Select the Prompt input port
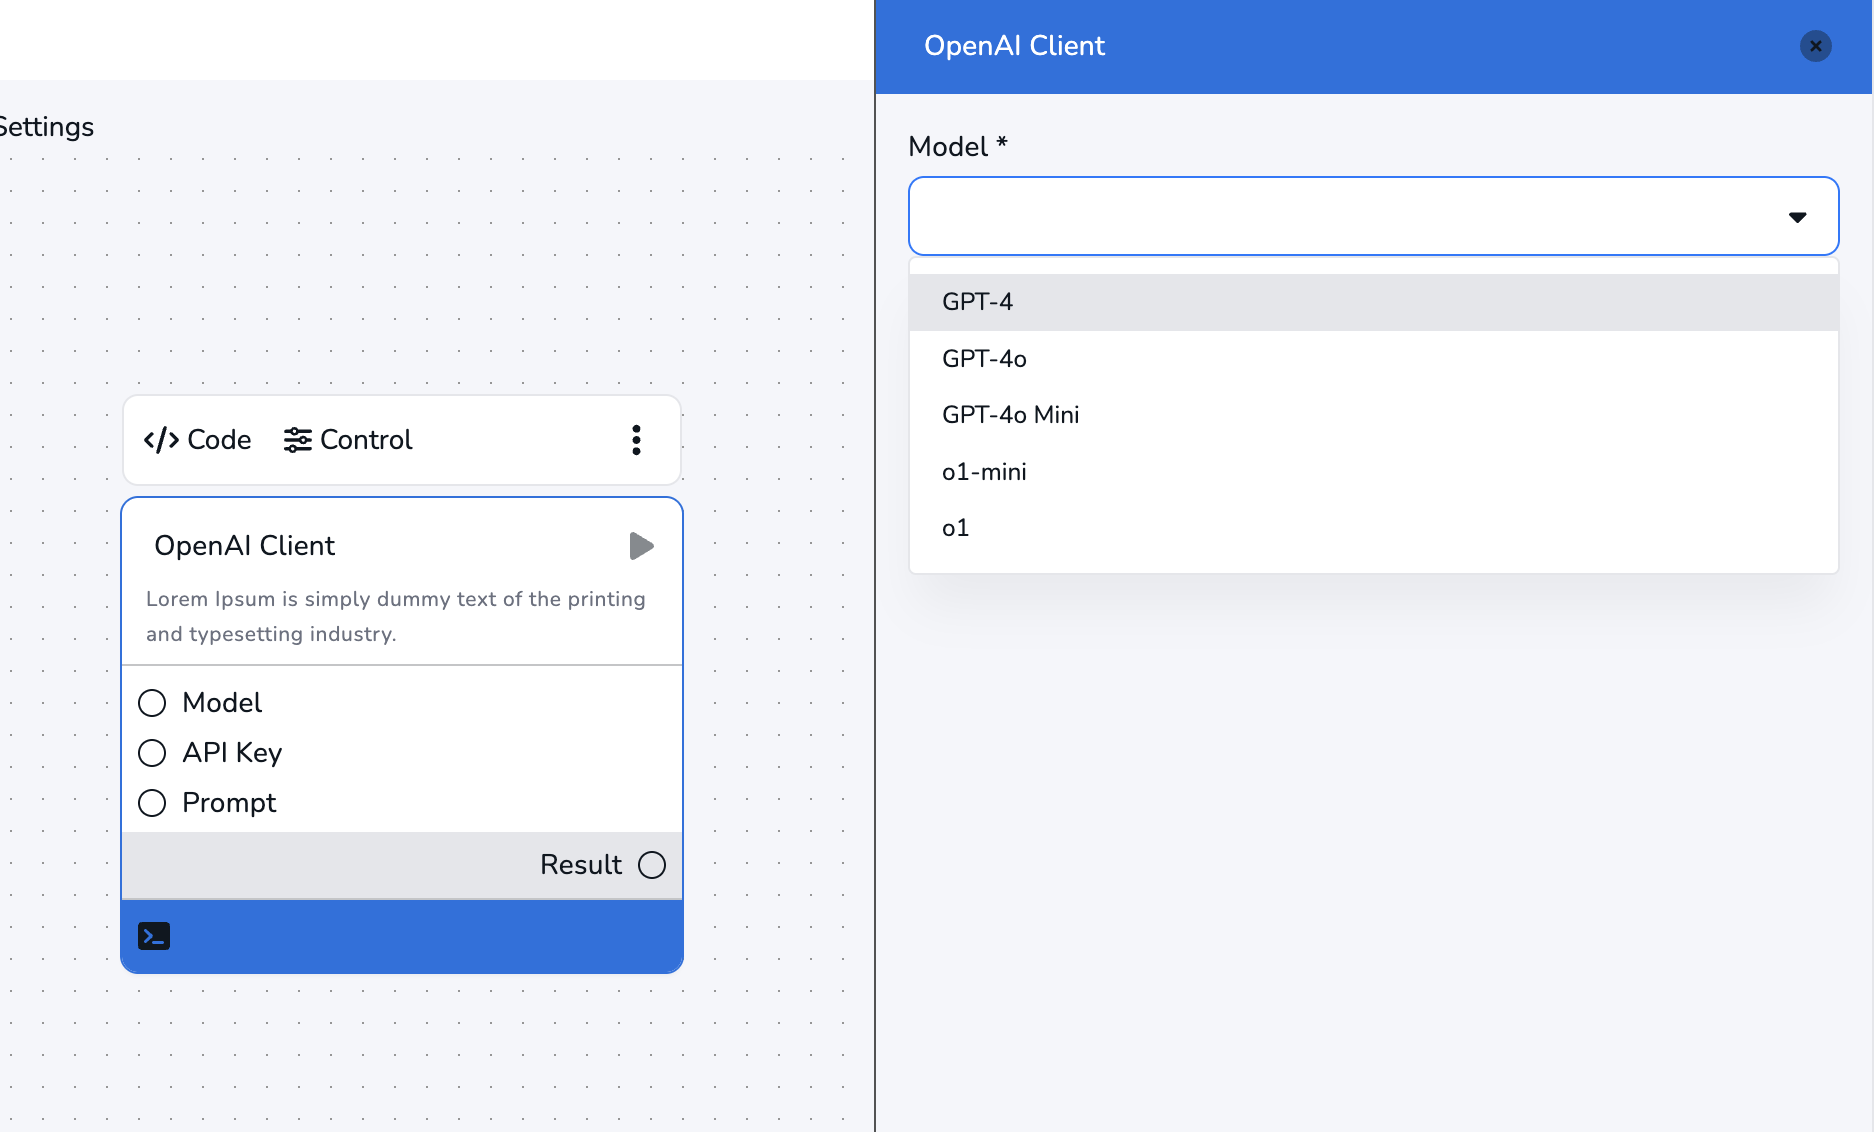 point(152,803)
